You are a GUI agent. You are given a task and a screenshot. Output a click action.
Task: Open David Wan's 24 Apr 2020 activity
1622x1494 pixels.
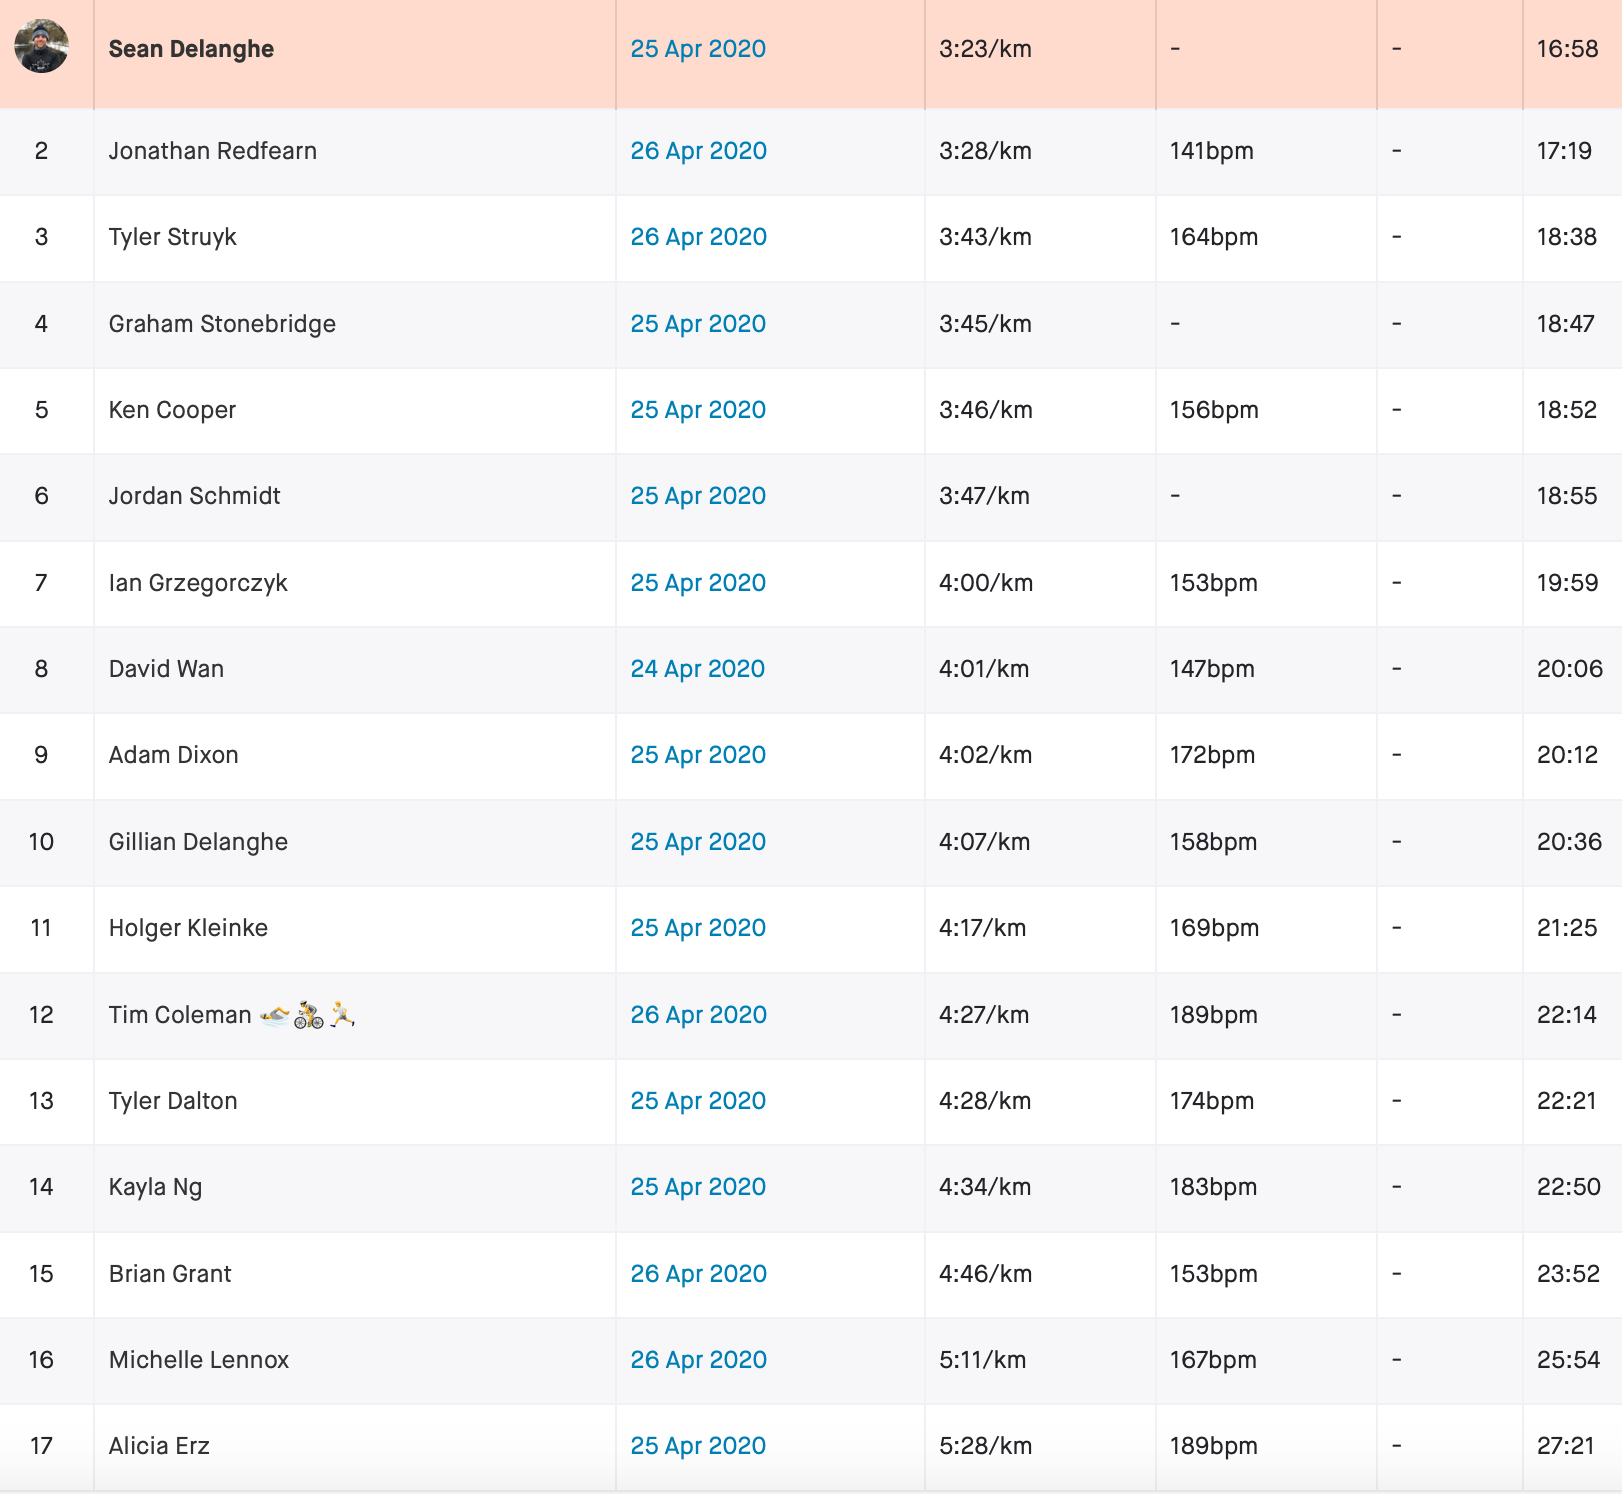(697, 669)
